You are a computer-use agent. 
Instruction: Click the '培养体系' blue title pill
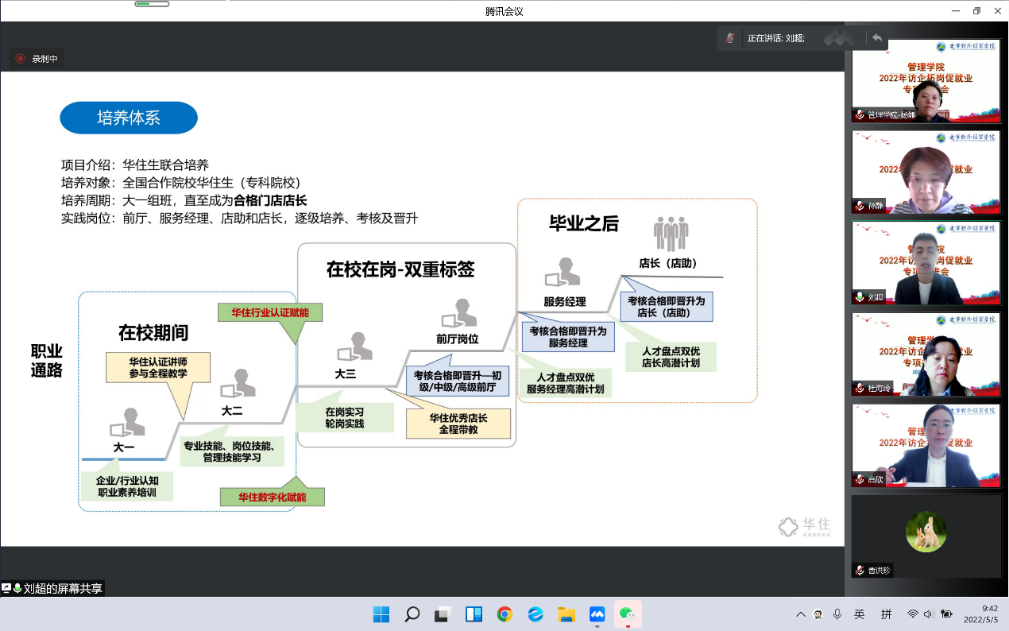[x=129, y=118]
